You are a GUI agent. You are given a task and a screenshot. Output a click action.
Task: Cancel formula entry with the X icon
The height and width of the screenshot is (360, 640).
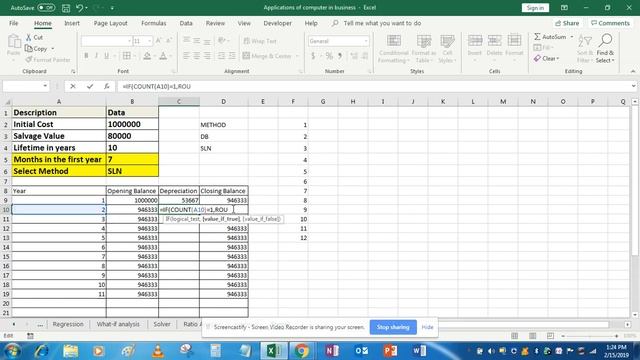click(x=73, y=86)
